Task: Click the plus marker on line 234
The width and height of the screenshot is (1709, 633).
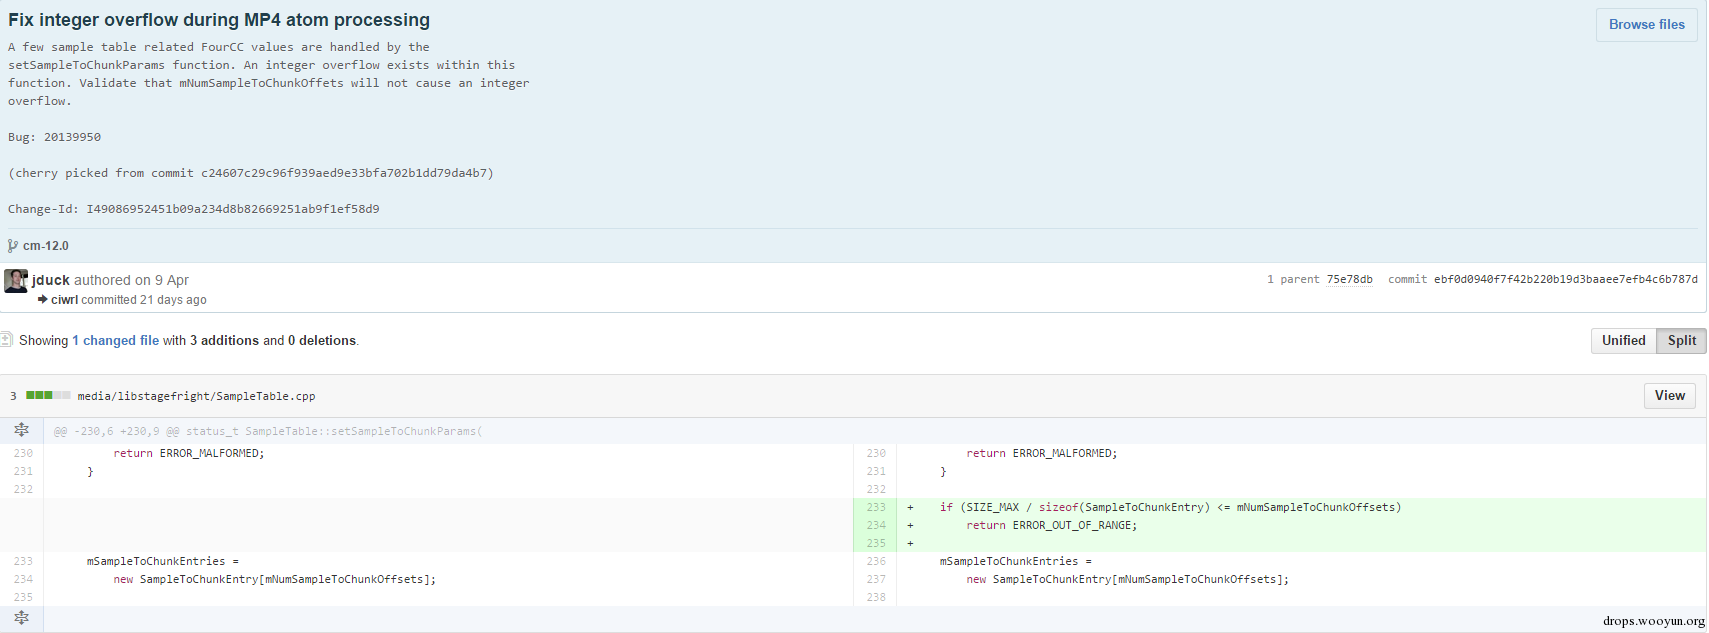Action: pyautogui.click(x=910, y=526)
